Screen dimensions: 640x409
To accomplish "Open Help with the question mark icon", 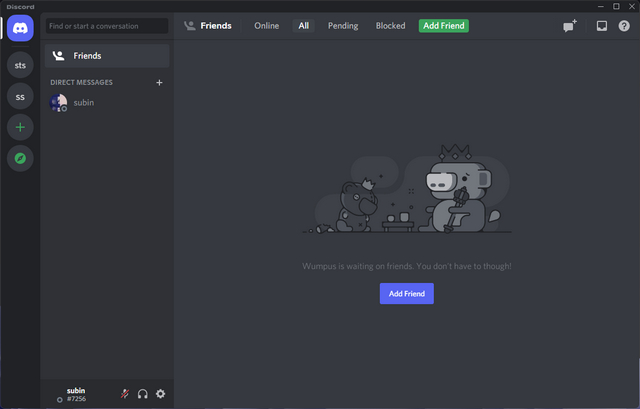I will pyautogui.click(x=624, y=26).
